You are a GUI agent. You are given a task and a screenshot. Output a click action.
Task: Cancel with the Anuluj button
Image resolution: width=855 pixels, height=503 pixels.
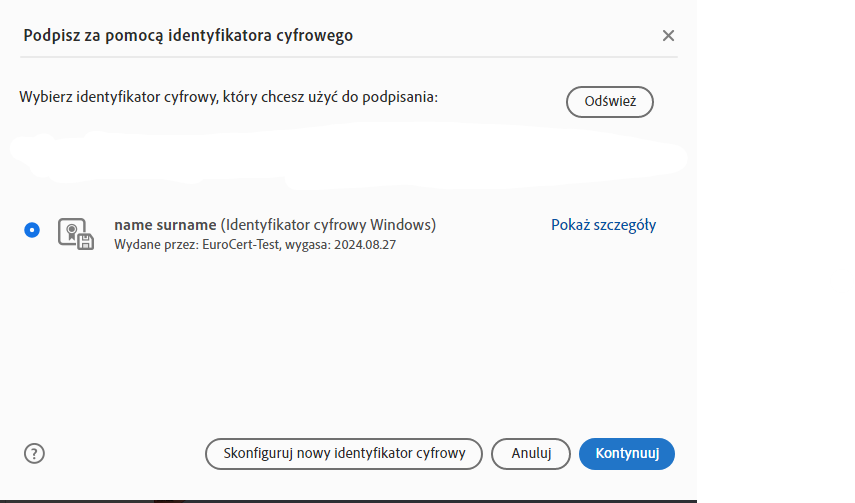[x=531, y=453]
